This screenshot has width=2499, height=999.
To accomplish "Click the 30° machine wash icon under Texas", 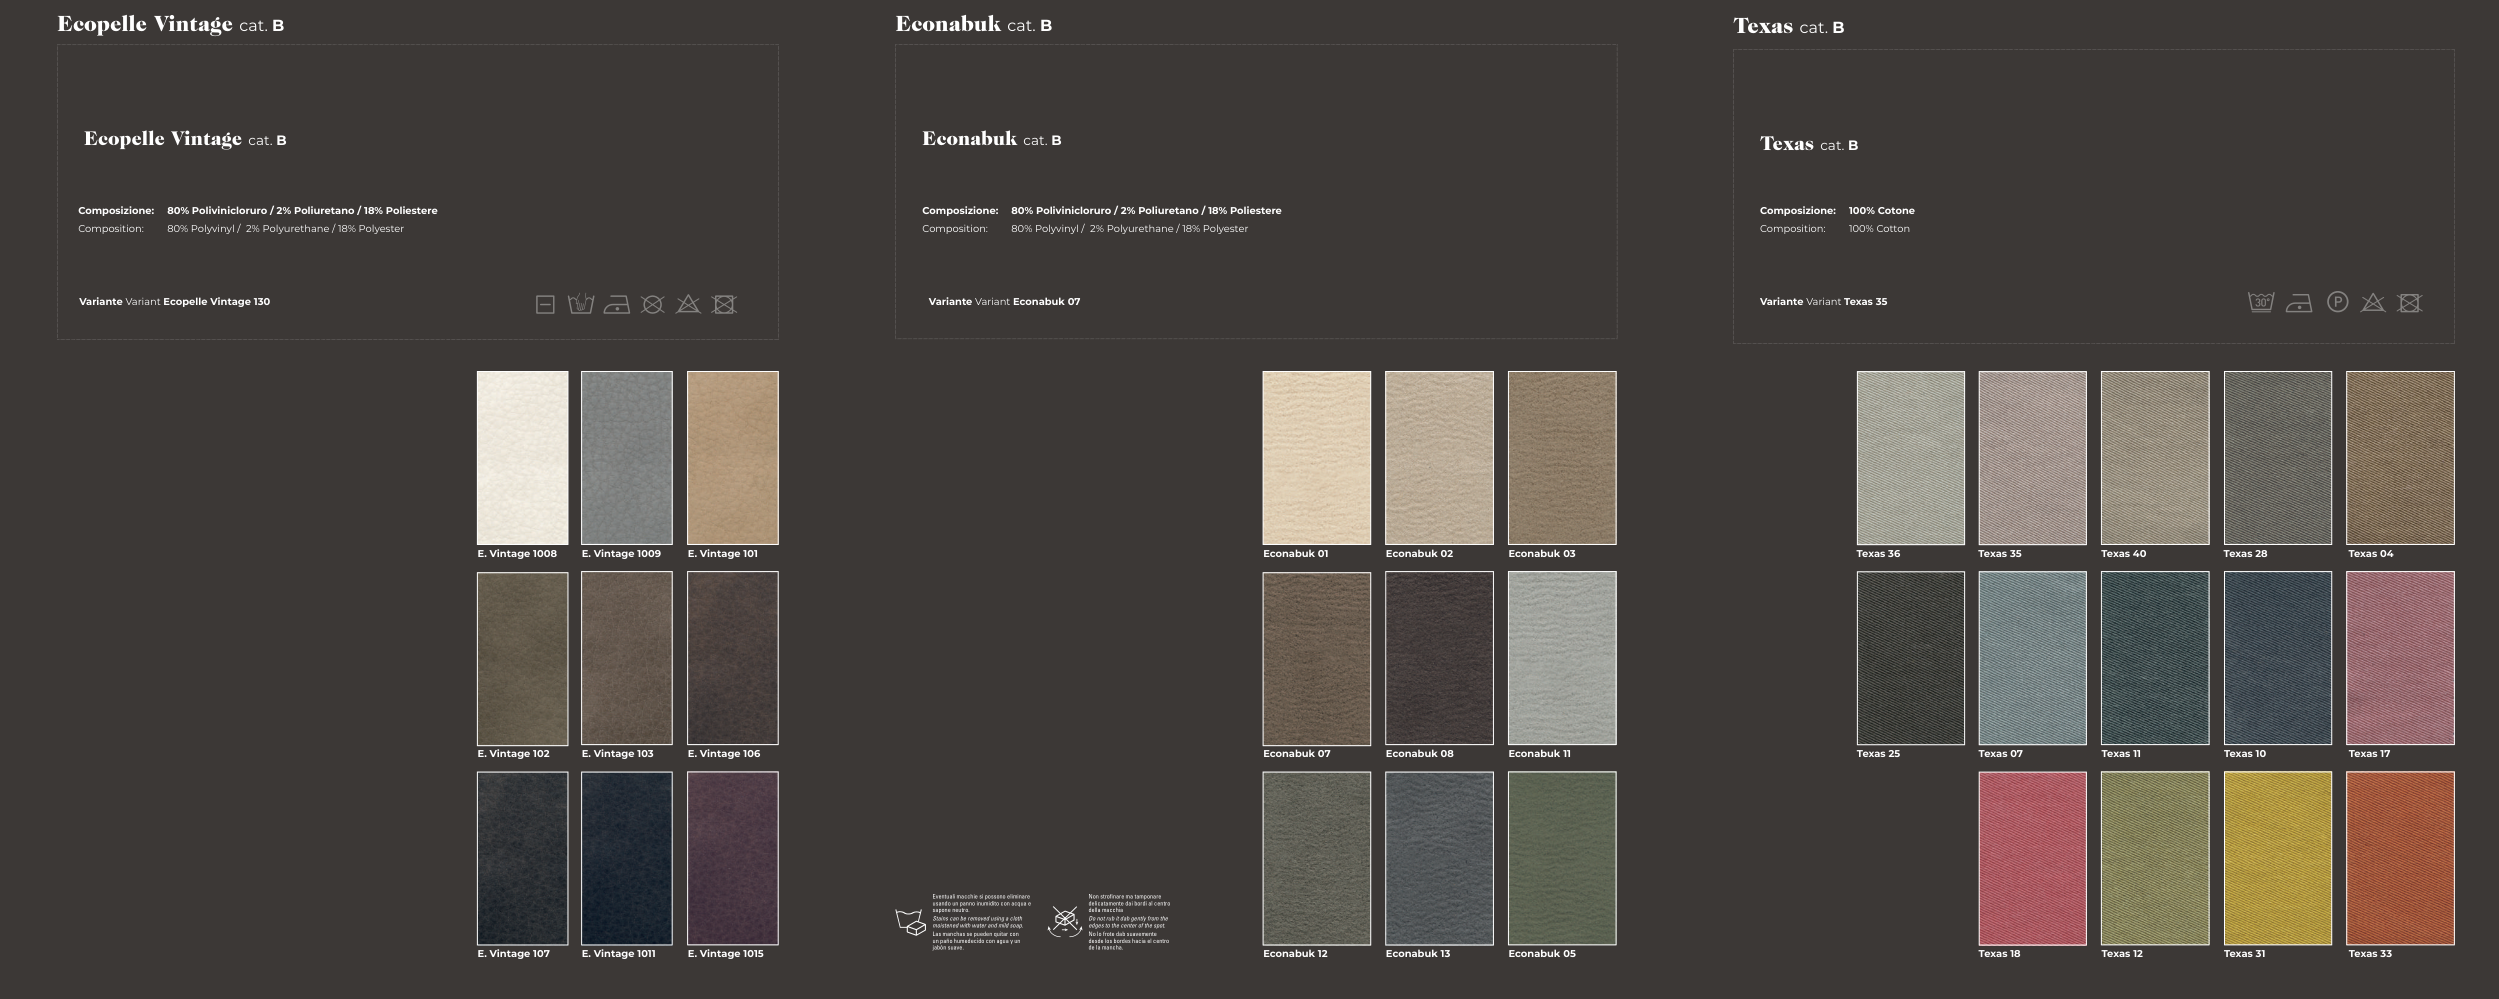I will [2261, 302].
